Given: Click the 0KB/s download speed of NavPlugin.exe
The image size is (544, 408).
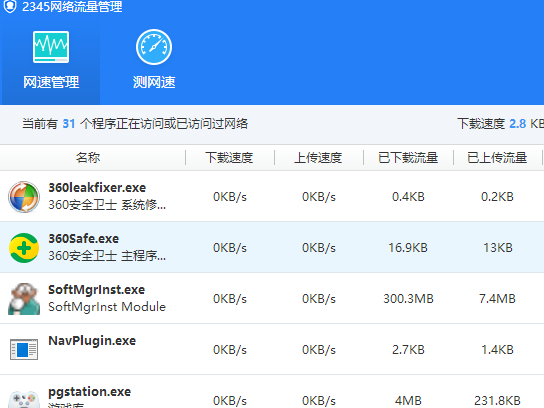Looking at the screenshot, I should click(230, 350).
